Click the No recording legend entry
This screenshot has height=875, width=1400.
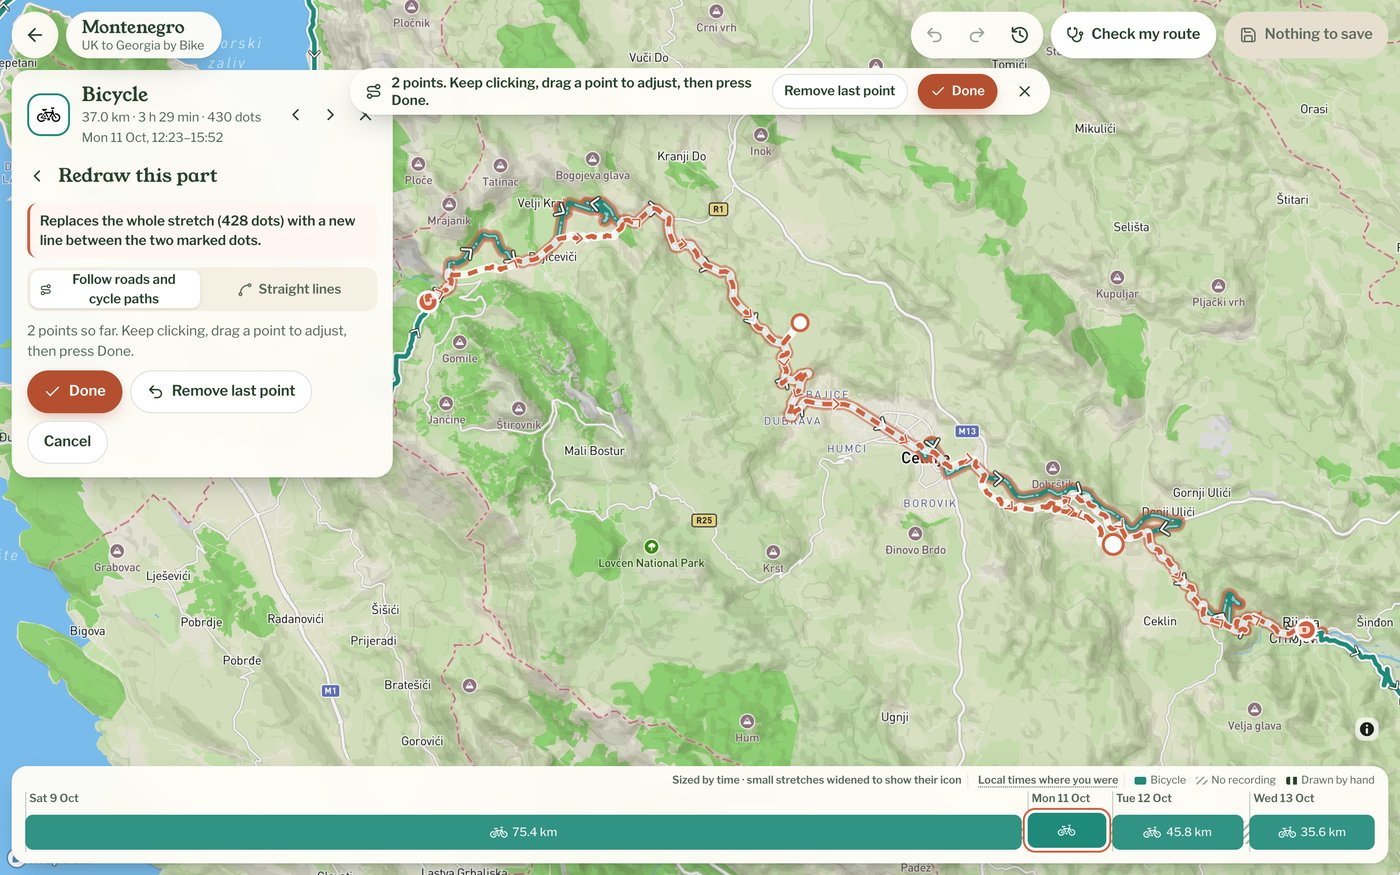click(1236, 780)
